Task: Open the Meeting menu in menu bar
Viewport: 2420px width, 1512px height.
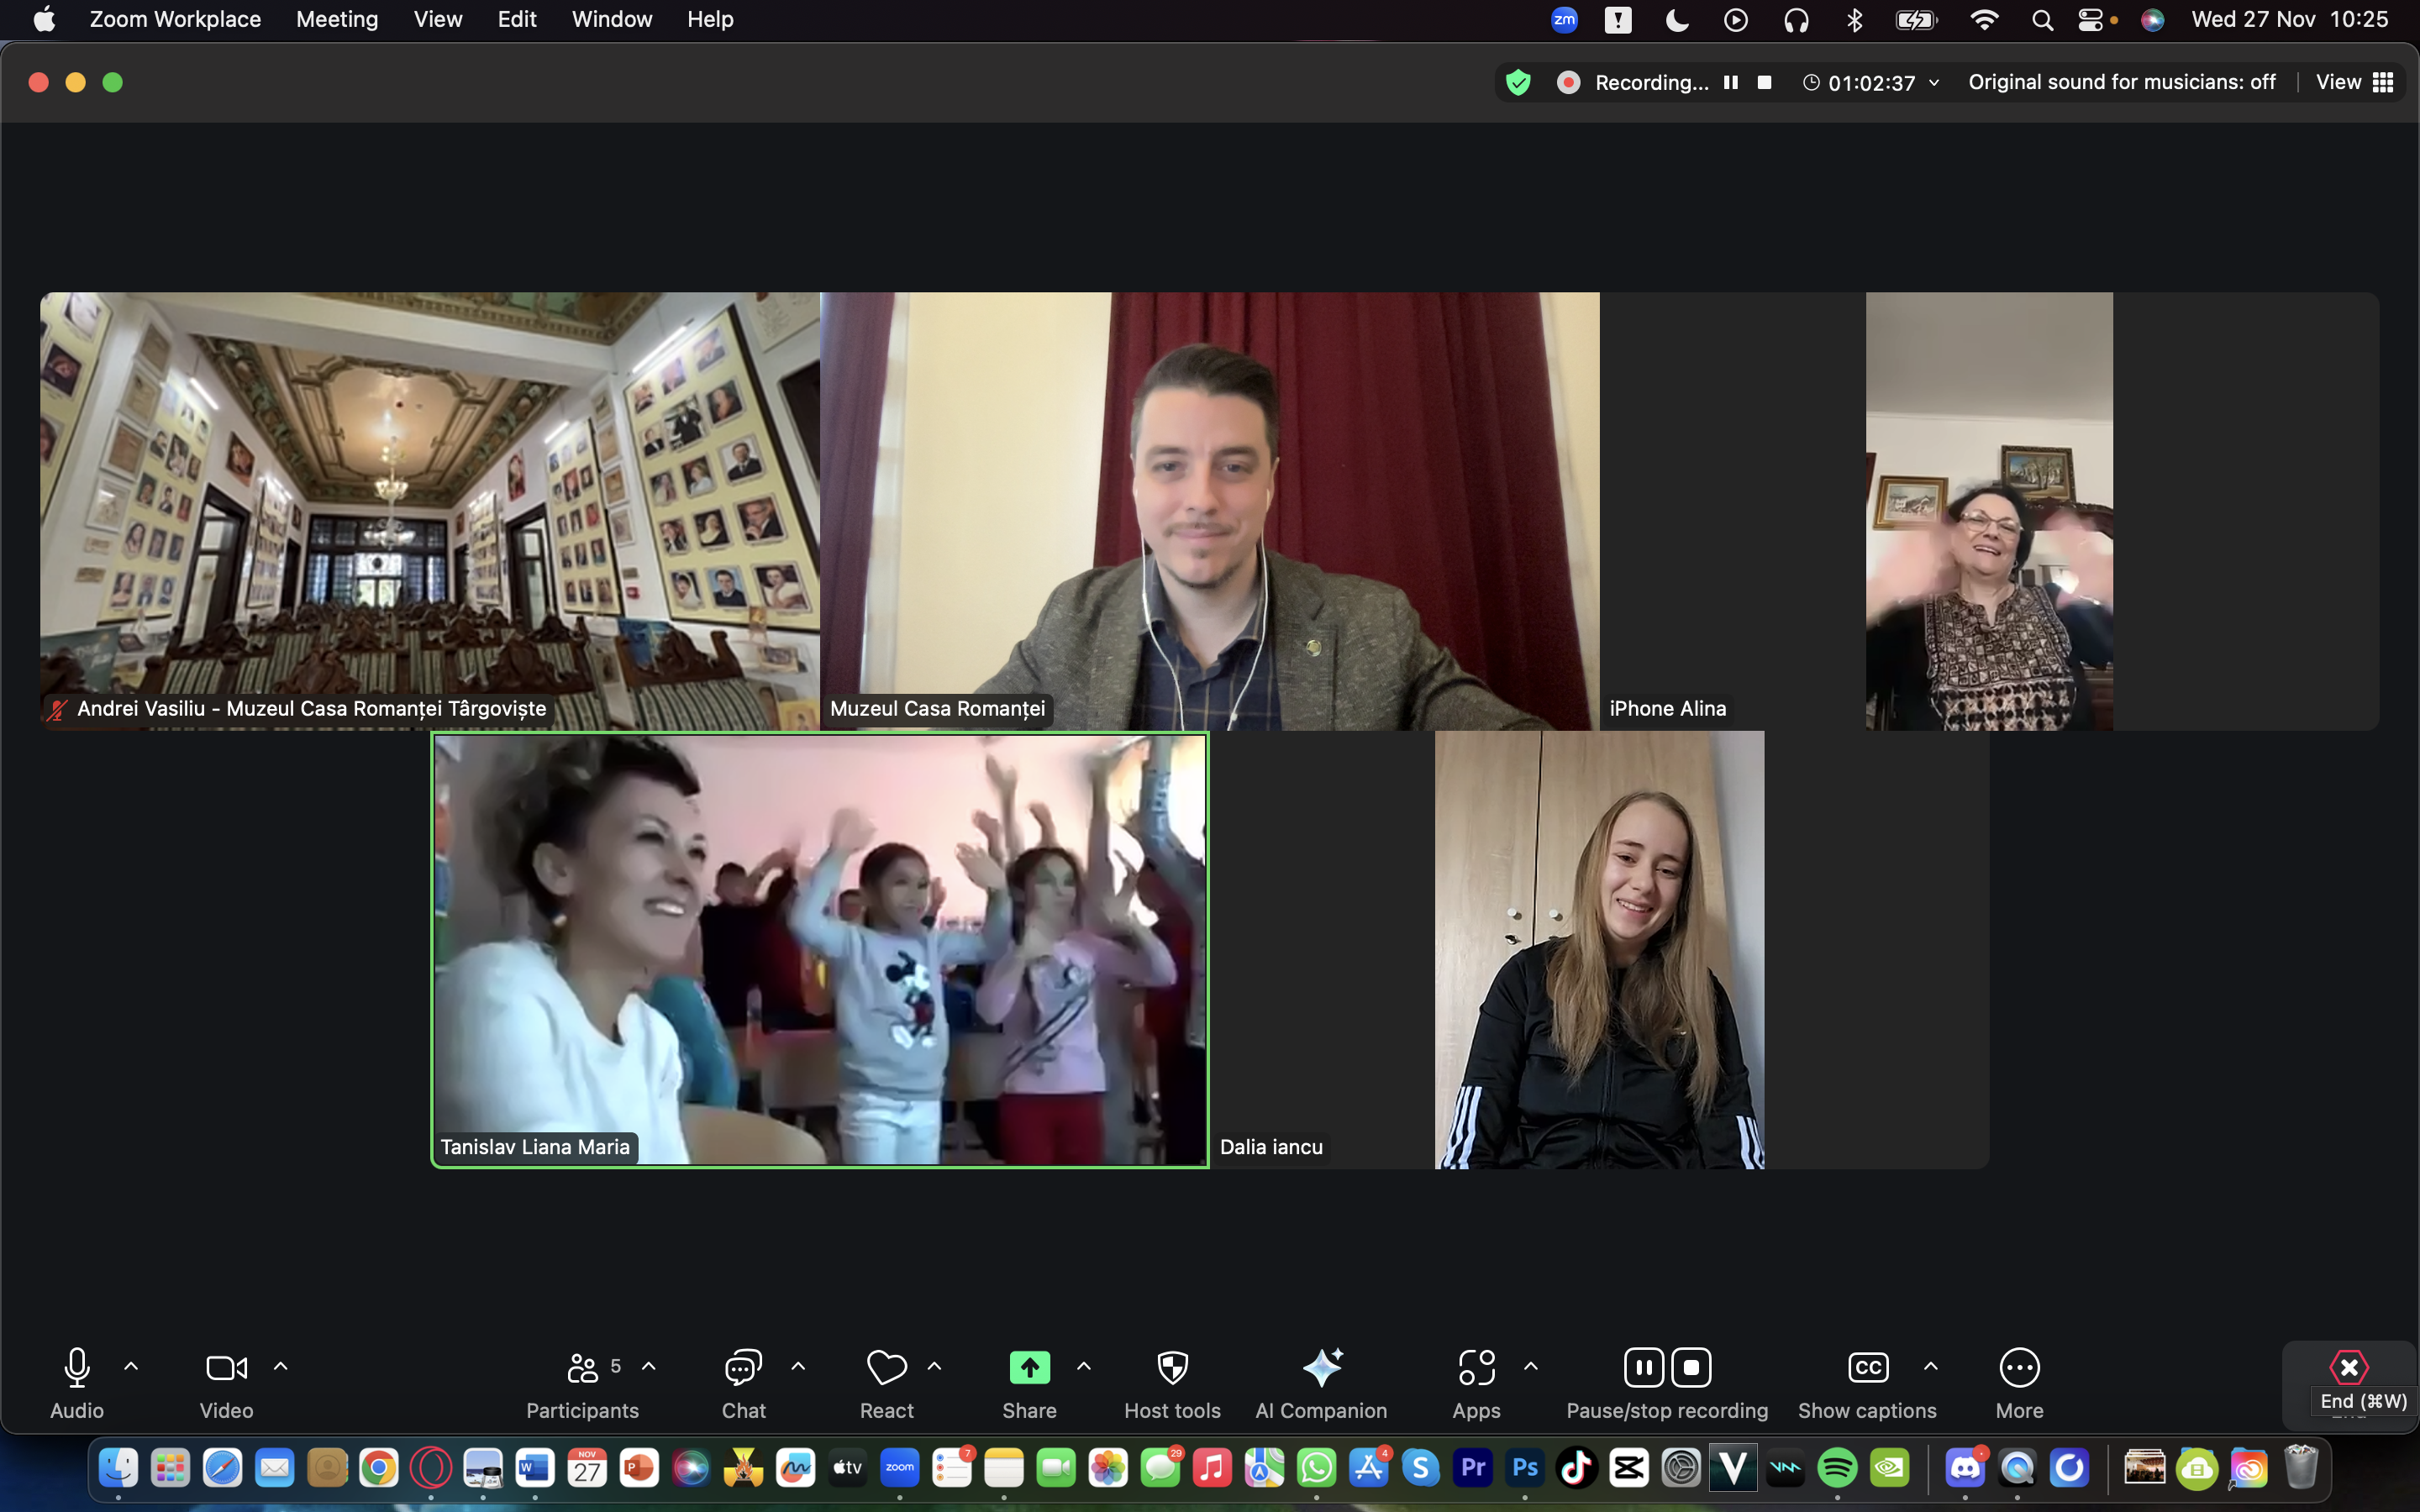Action: coord(337,19)
